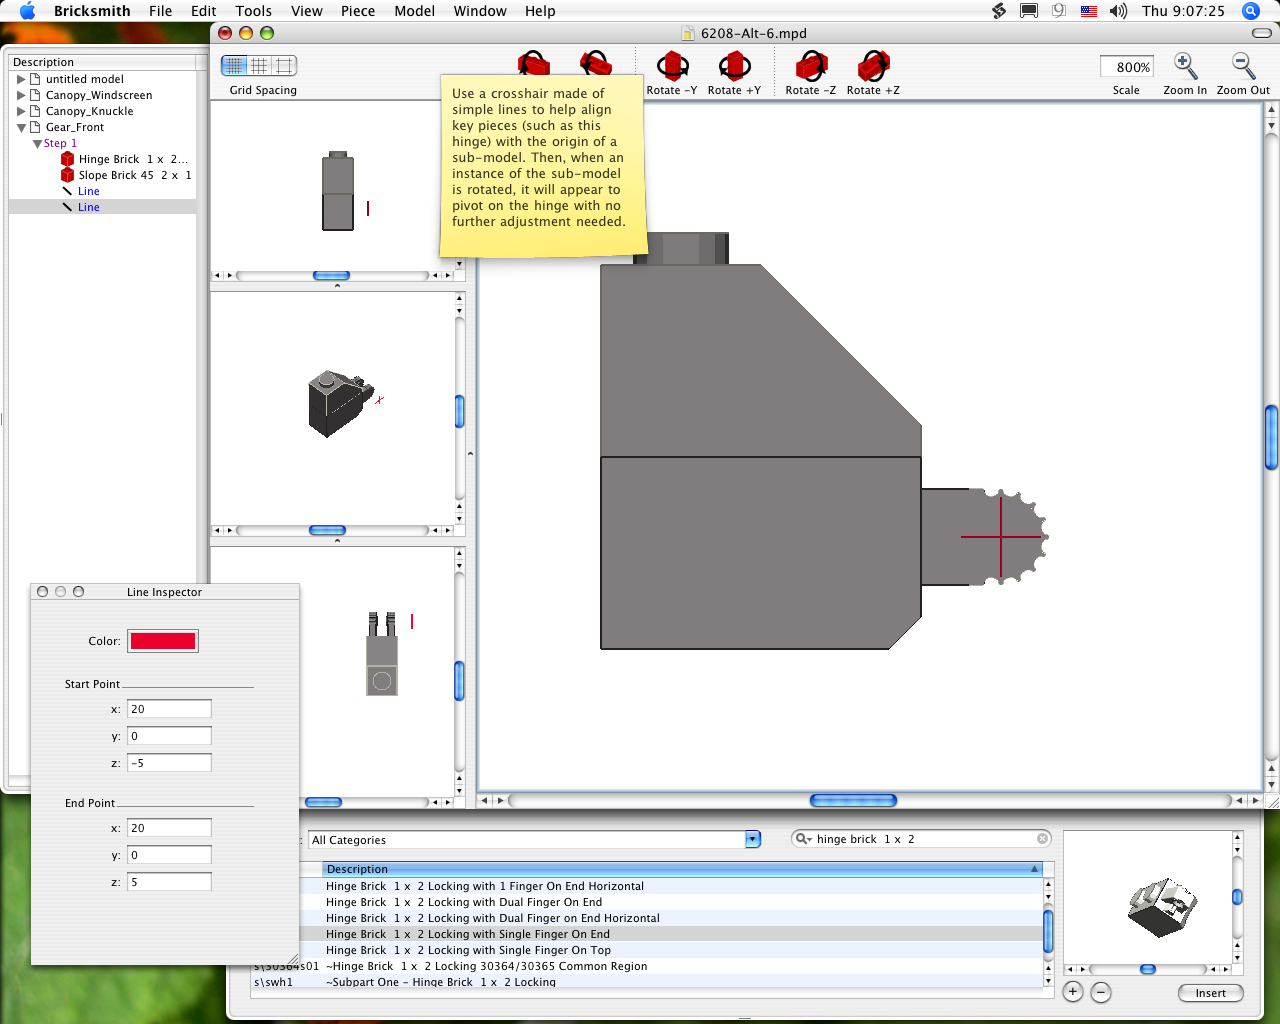Open the All Categories dropdown

pyautogui.click(x=752, y=840)
